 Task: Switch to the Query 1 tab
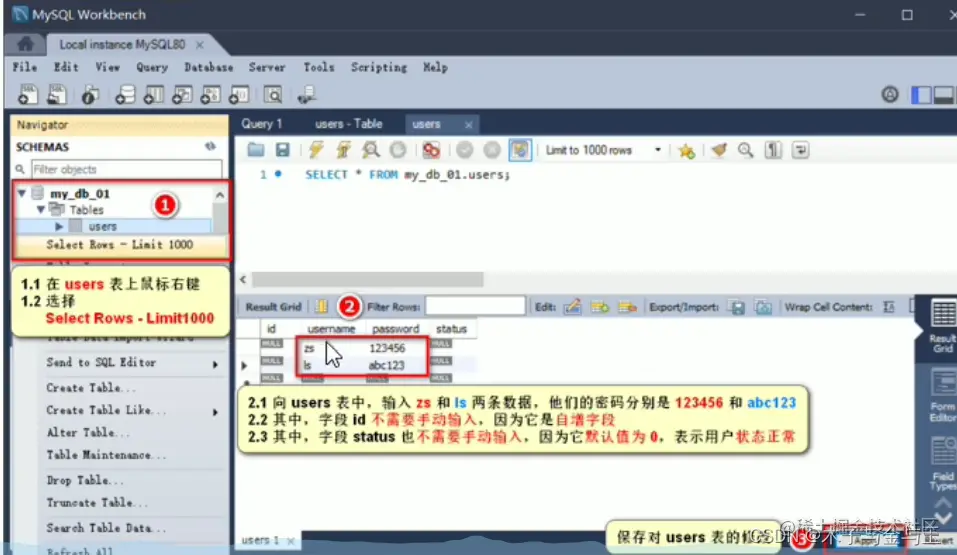262,124
